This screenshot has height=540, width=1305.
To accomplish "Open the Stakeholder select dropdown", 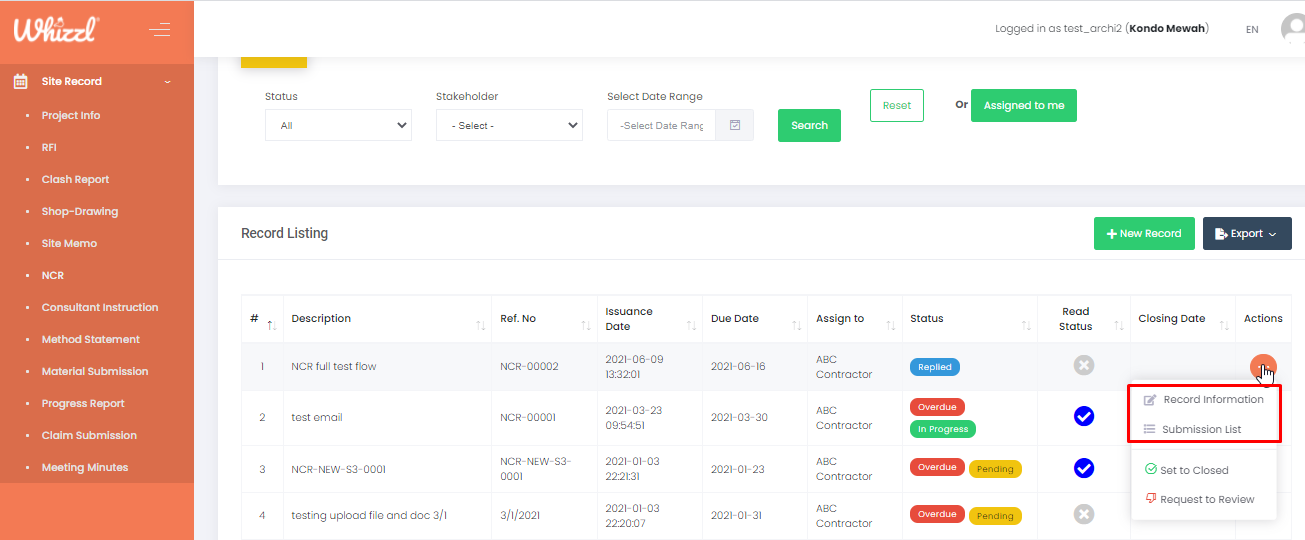I will pyautogui.click(x=509, y=126).
